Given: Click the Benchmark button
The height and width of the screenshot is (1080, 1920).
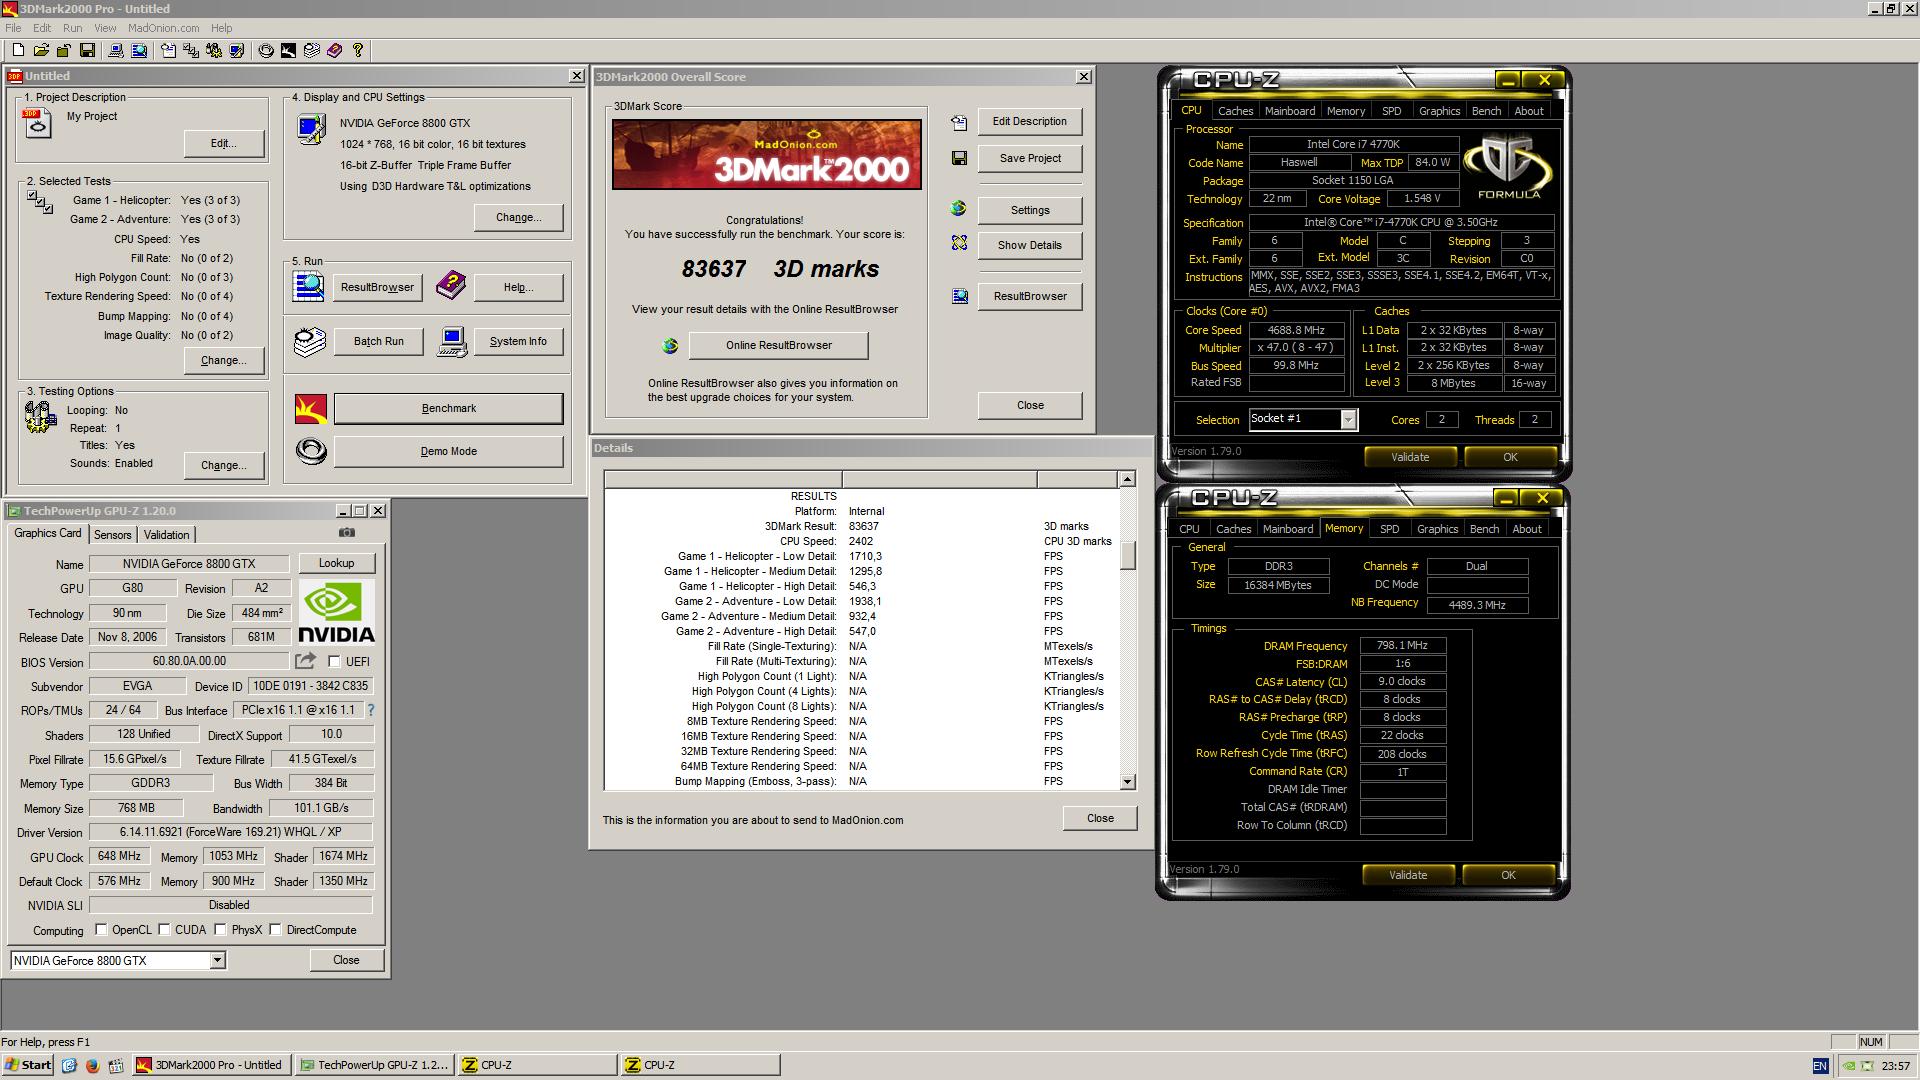Looking at the screenshot, I should tap(448, 408).
